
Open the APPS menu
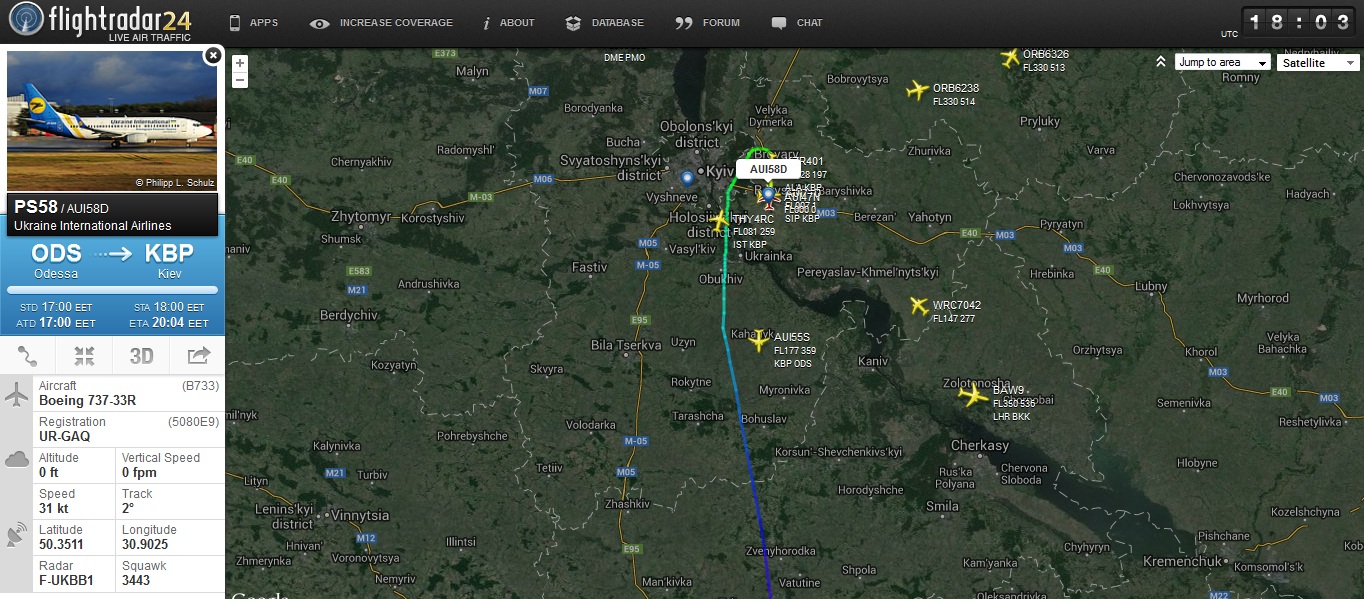[x=253, y=22]
